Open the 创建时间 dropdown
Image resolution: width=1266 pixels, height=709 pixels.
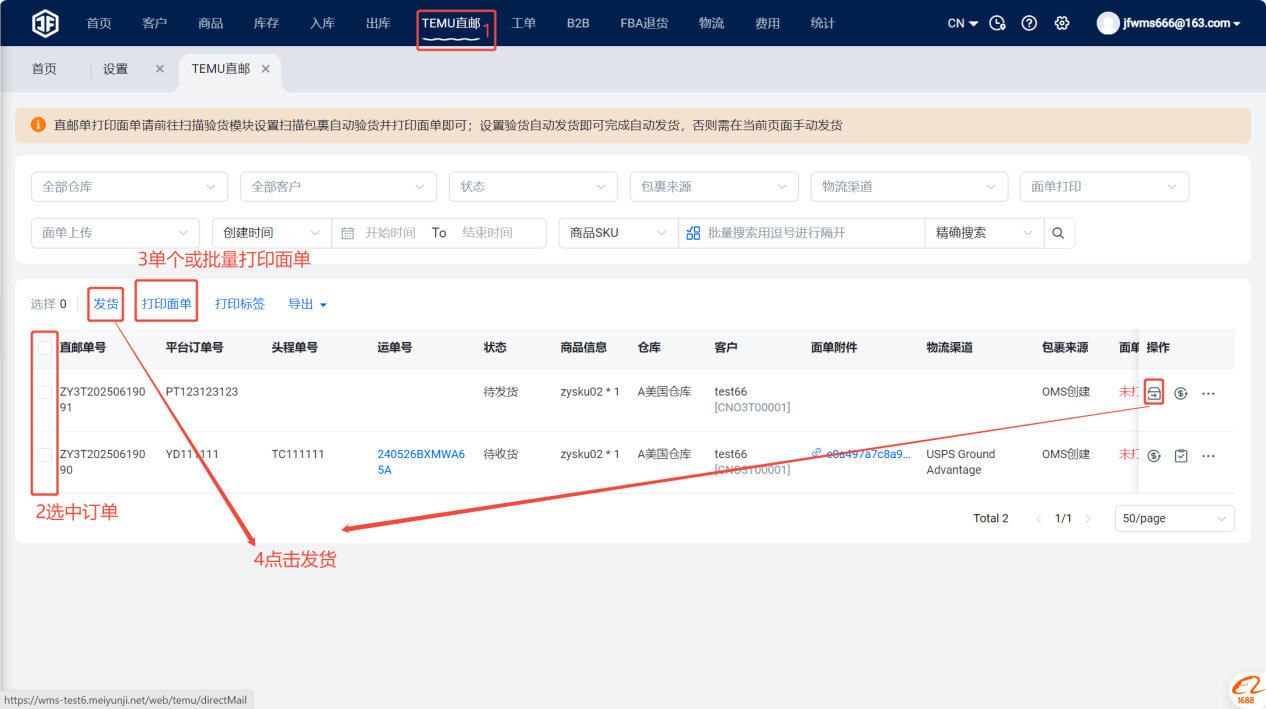pyautogui.click(x=271, y=233)
